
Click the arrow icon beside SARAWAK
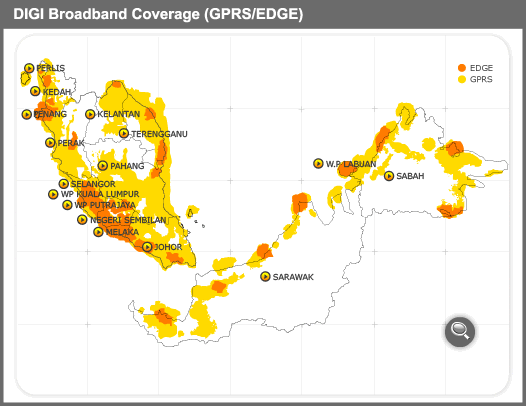[x=265, y=277]
